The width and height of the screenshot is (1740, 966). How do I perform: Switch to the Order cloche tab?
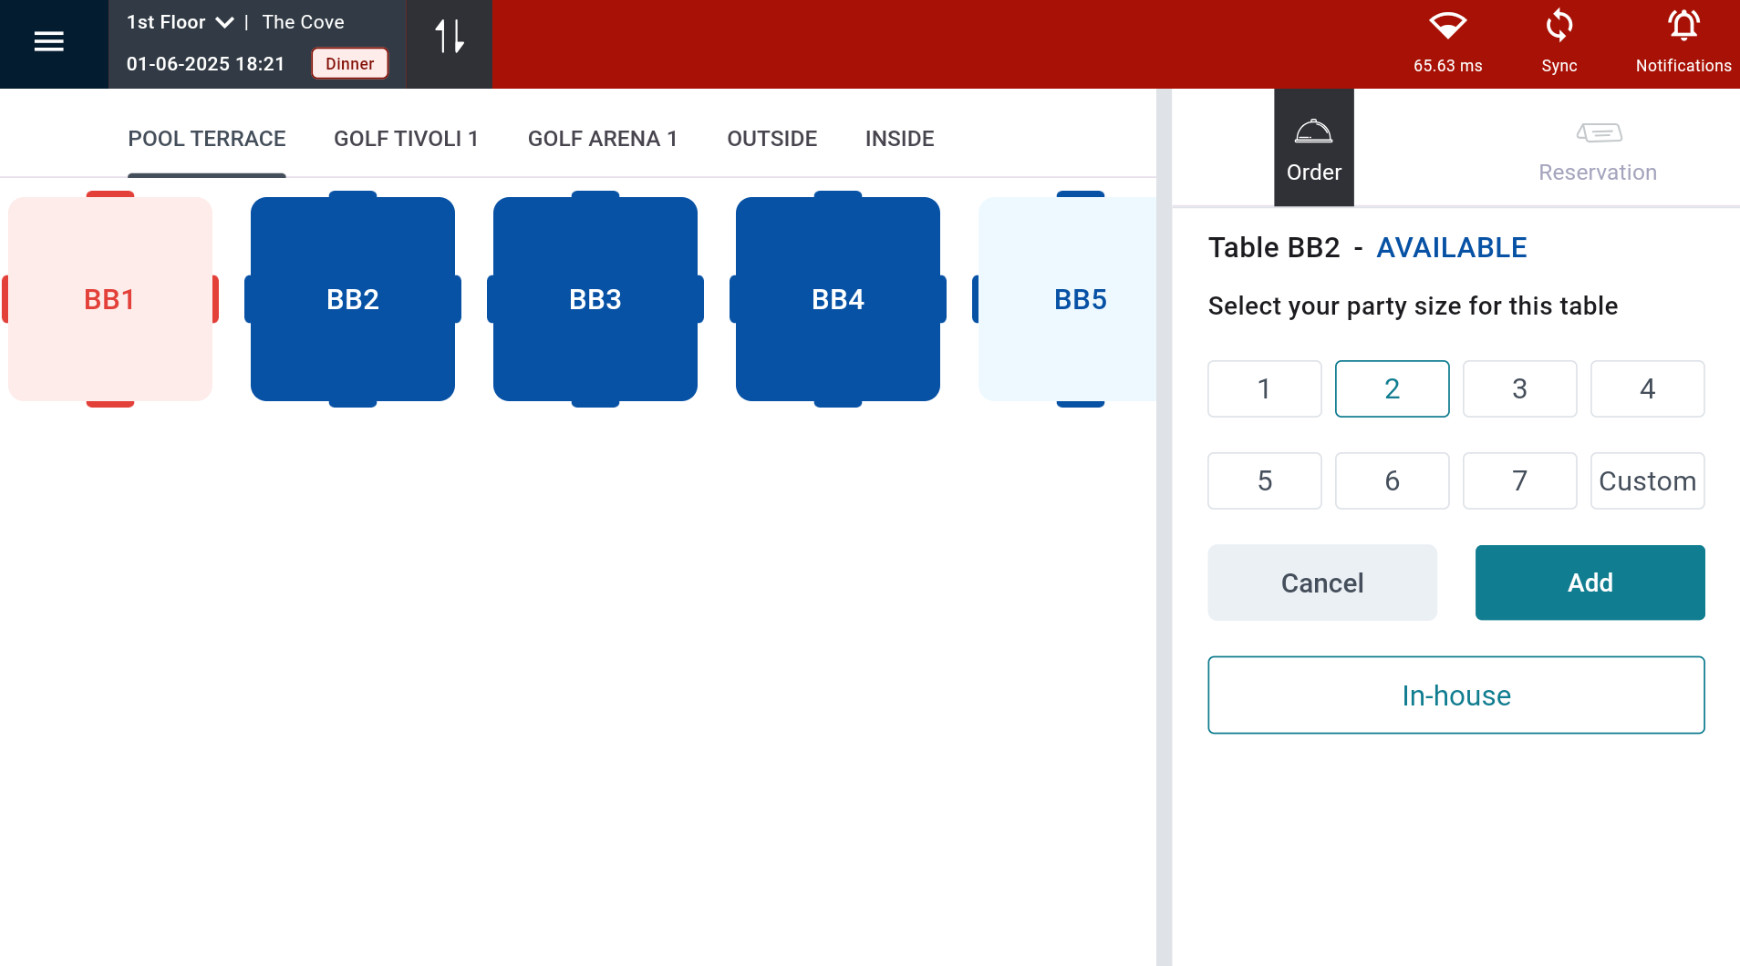(x=1313, y=148)
